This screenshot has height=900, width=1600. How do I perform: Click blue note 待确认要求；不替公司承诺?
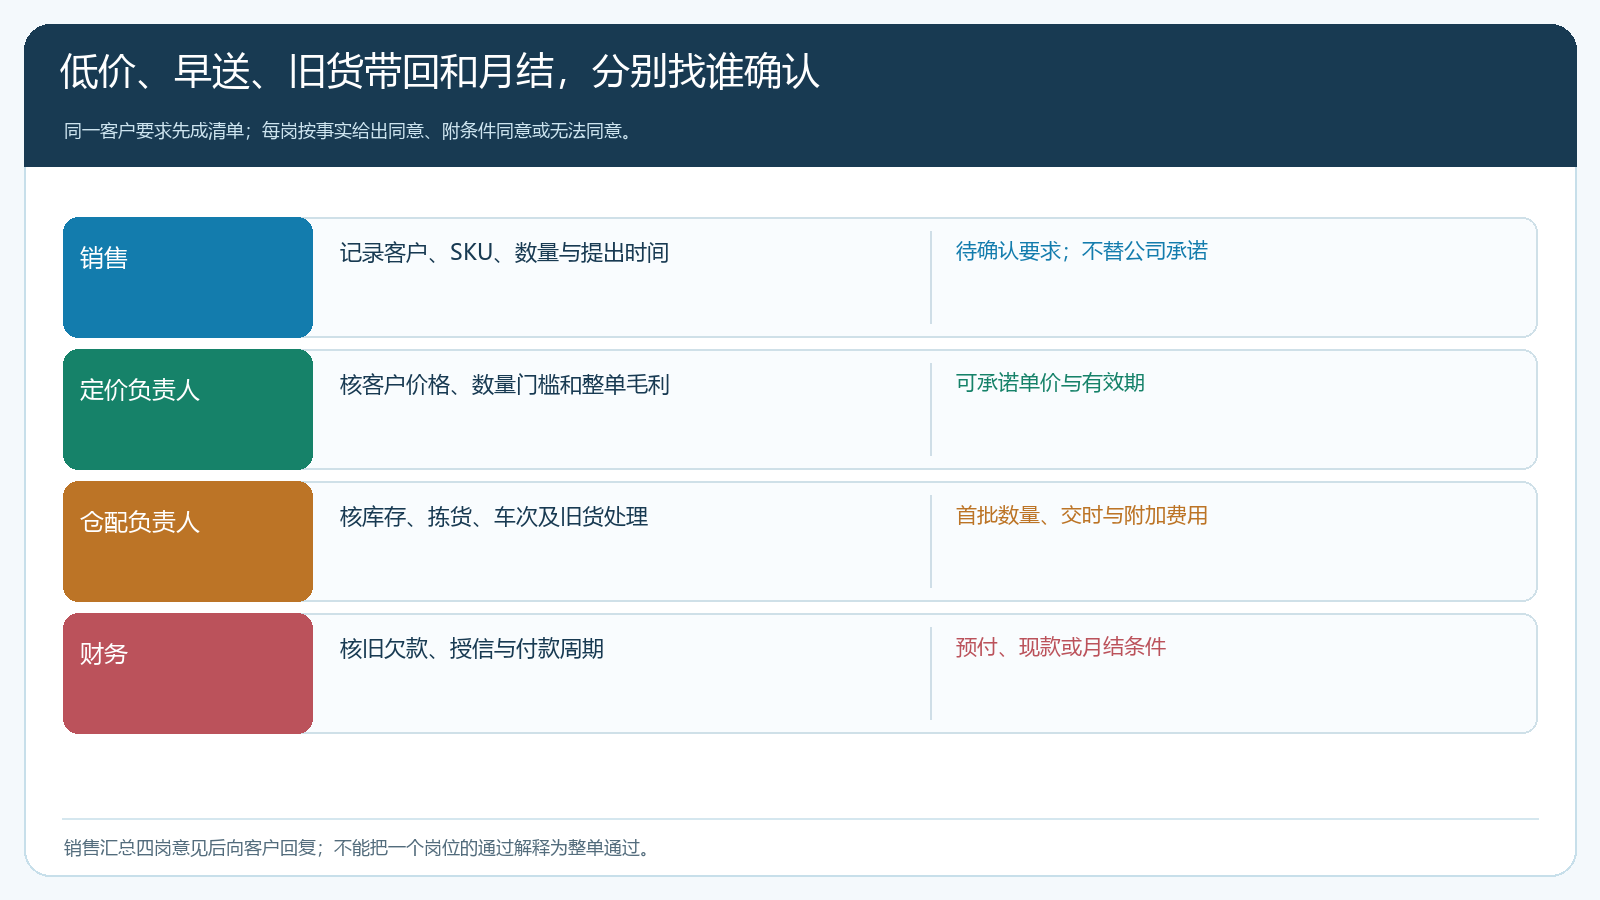[1082, 251]
